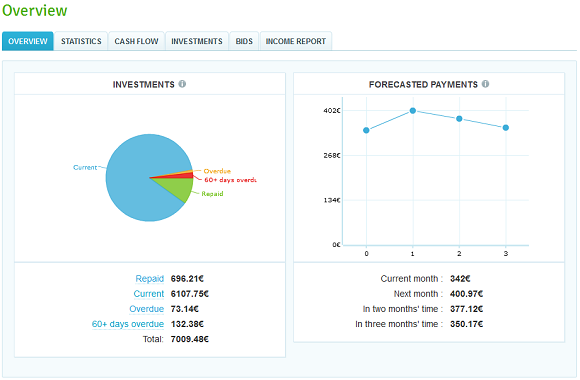Click the Current pie chart label
This screenshot has width=580, height=380.
coord(85,167)
